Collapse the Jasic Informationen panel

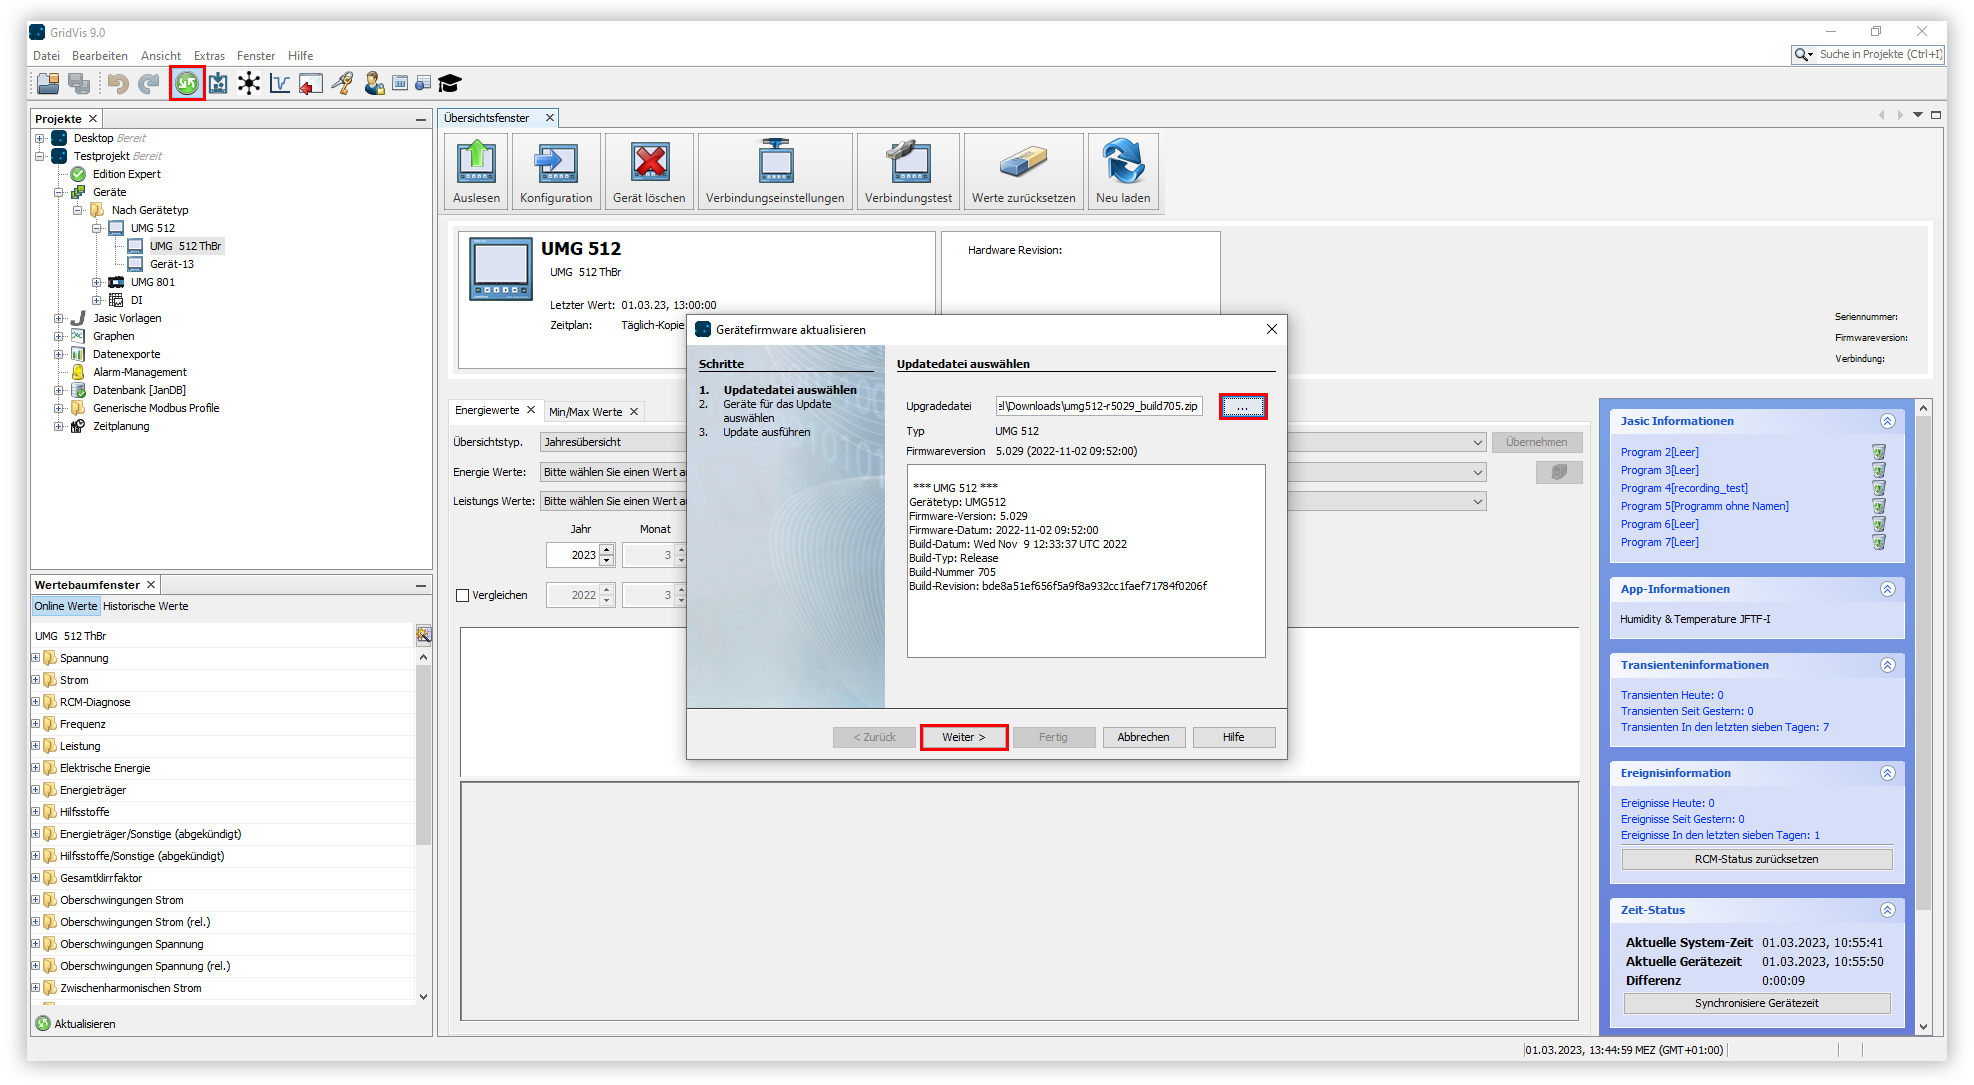[1888, 421]
